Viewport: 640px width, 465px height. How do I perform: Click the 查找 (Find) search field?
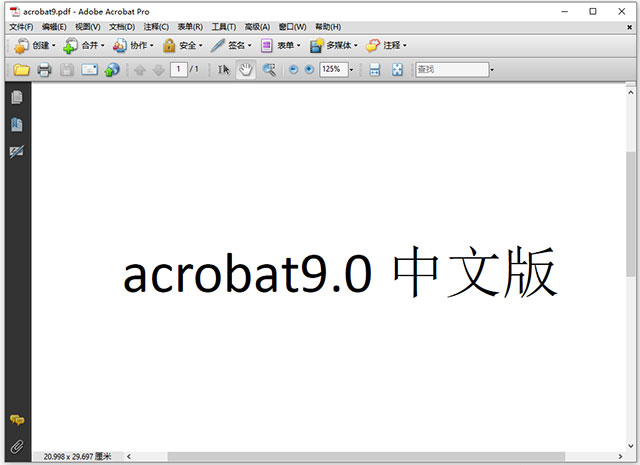tap(452, 69)
